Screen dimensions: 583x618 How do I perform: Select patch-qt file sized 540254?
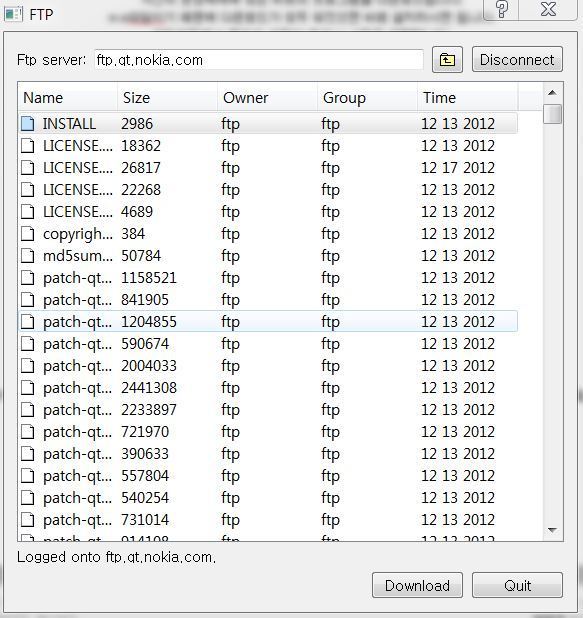[268, 498]
